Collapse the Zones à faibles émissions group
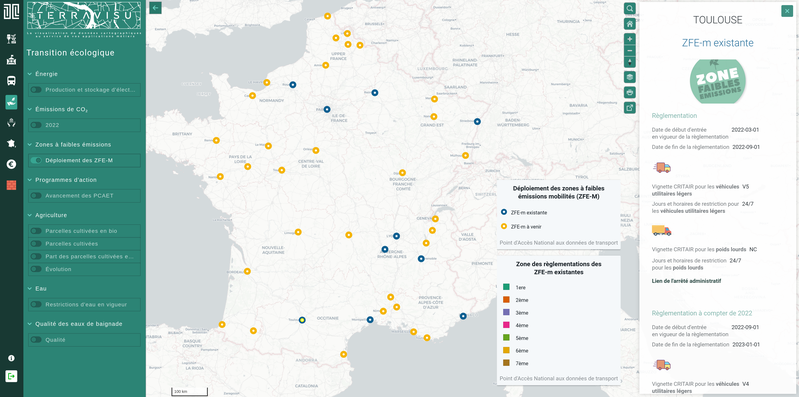 click(30, 145)
